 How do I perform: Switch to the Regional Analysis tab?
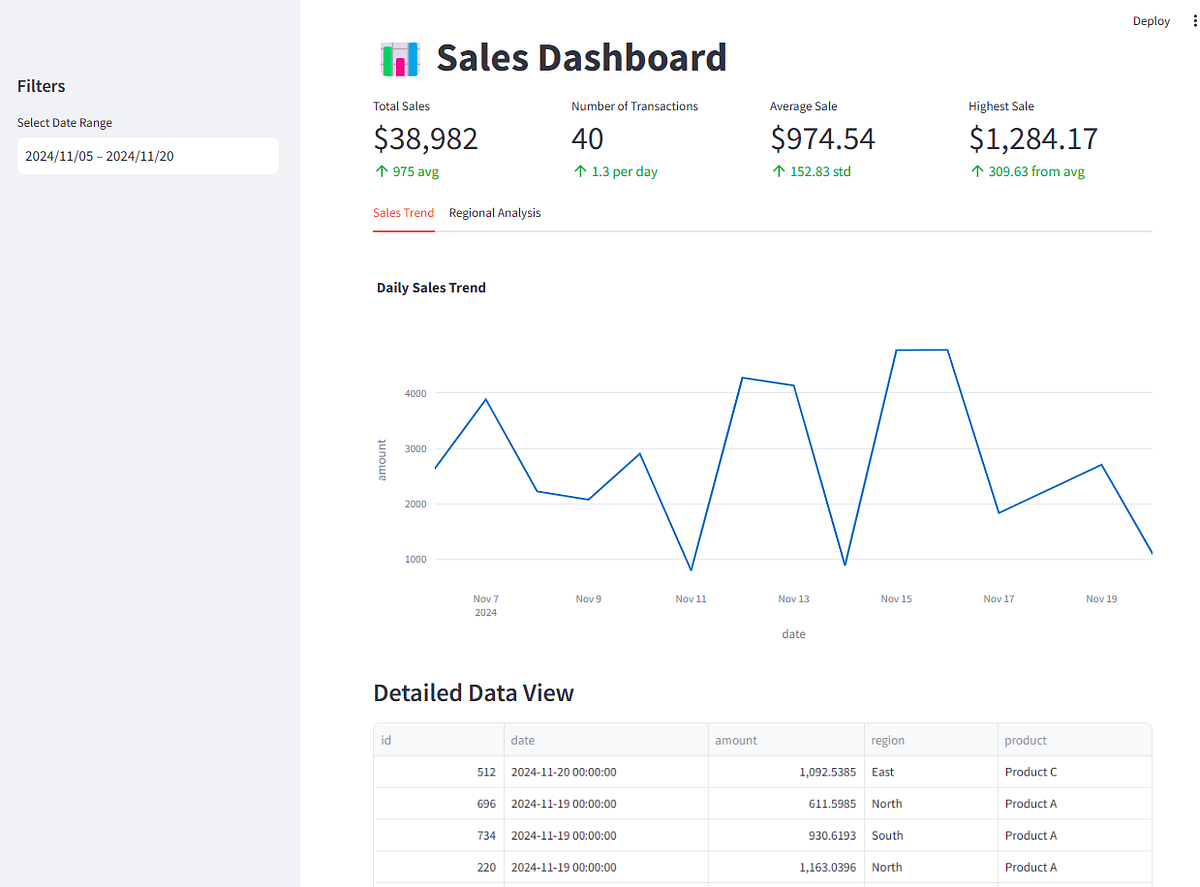tap(495, 213)
